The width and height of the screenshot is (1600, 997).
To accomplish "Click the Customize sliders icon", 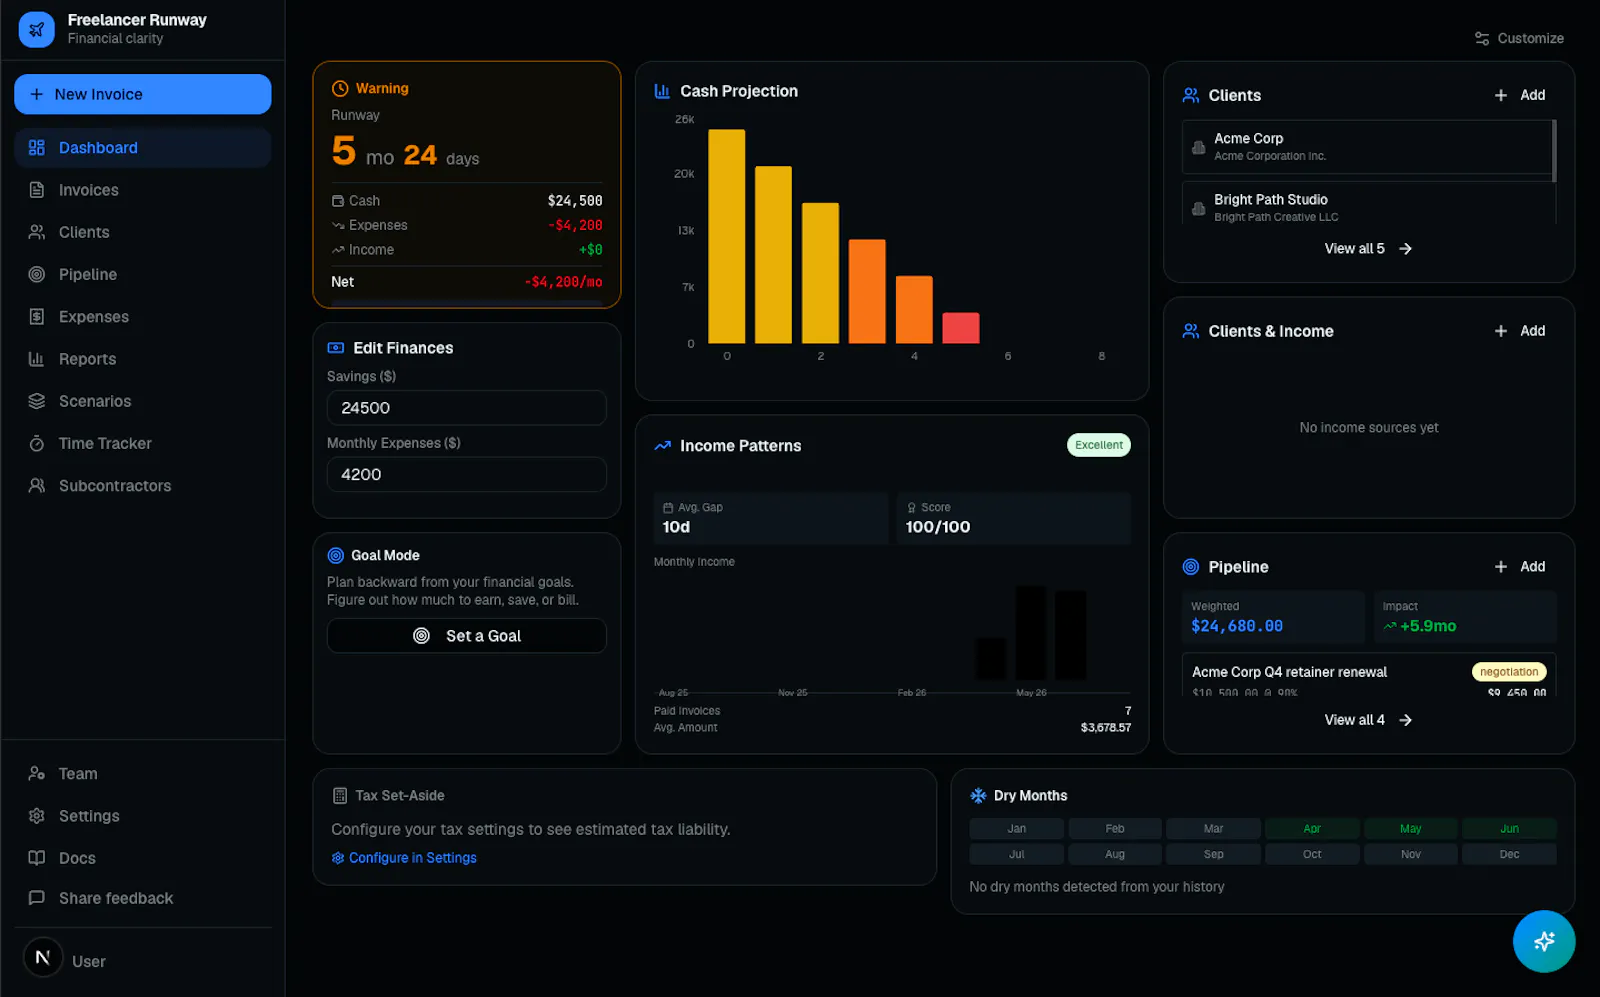I will click(x=1482, y=38).
